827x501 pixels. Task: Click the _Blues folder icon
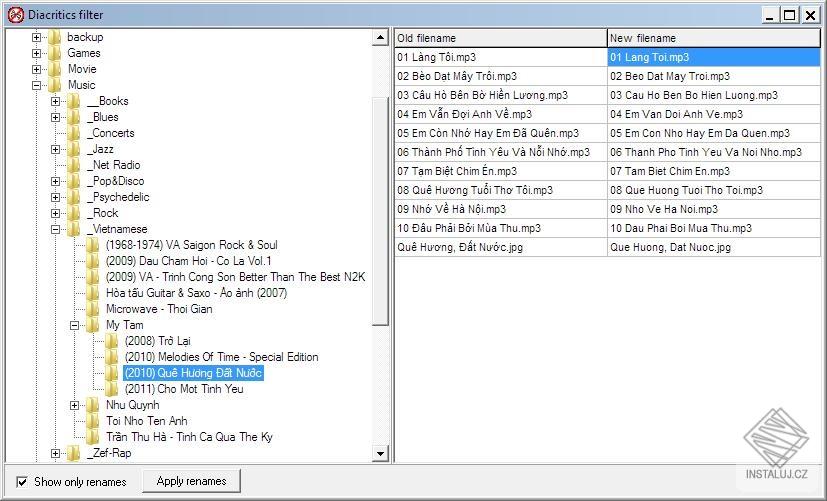tap(74, 117)
